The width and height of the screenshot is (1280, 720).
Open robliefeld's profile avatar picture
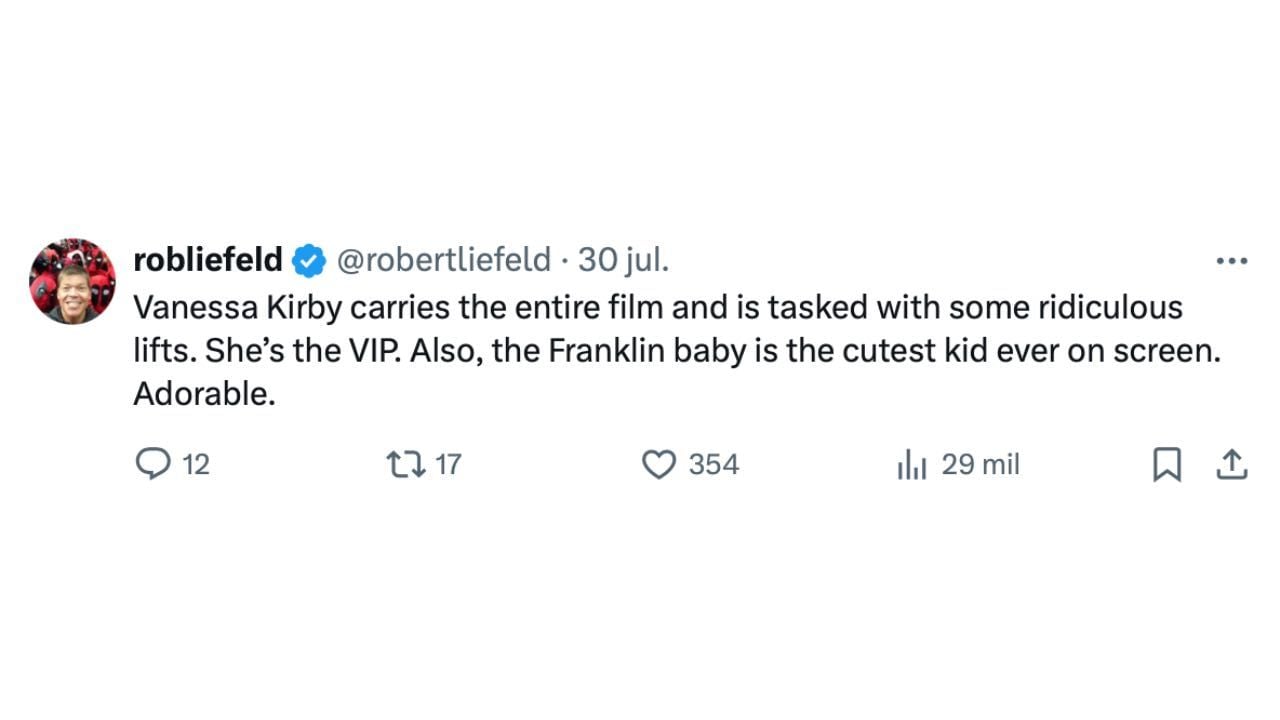point(73,281)
